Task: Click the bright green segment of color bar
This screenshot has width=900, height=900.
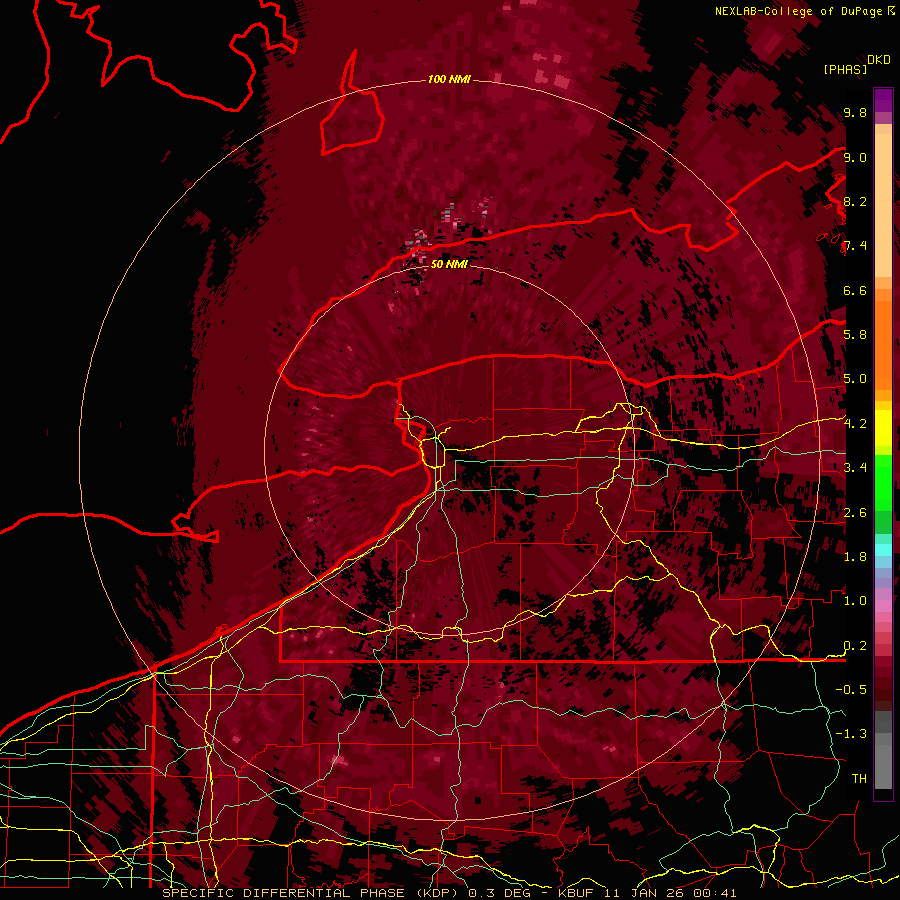Action: point(883,485)
